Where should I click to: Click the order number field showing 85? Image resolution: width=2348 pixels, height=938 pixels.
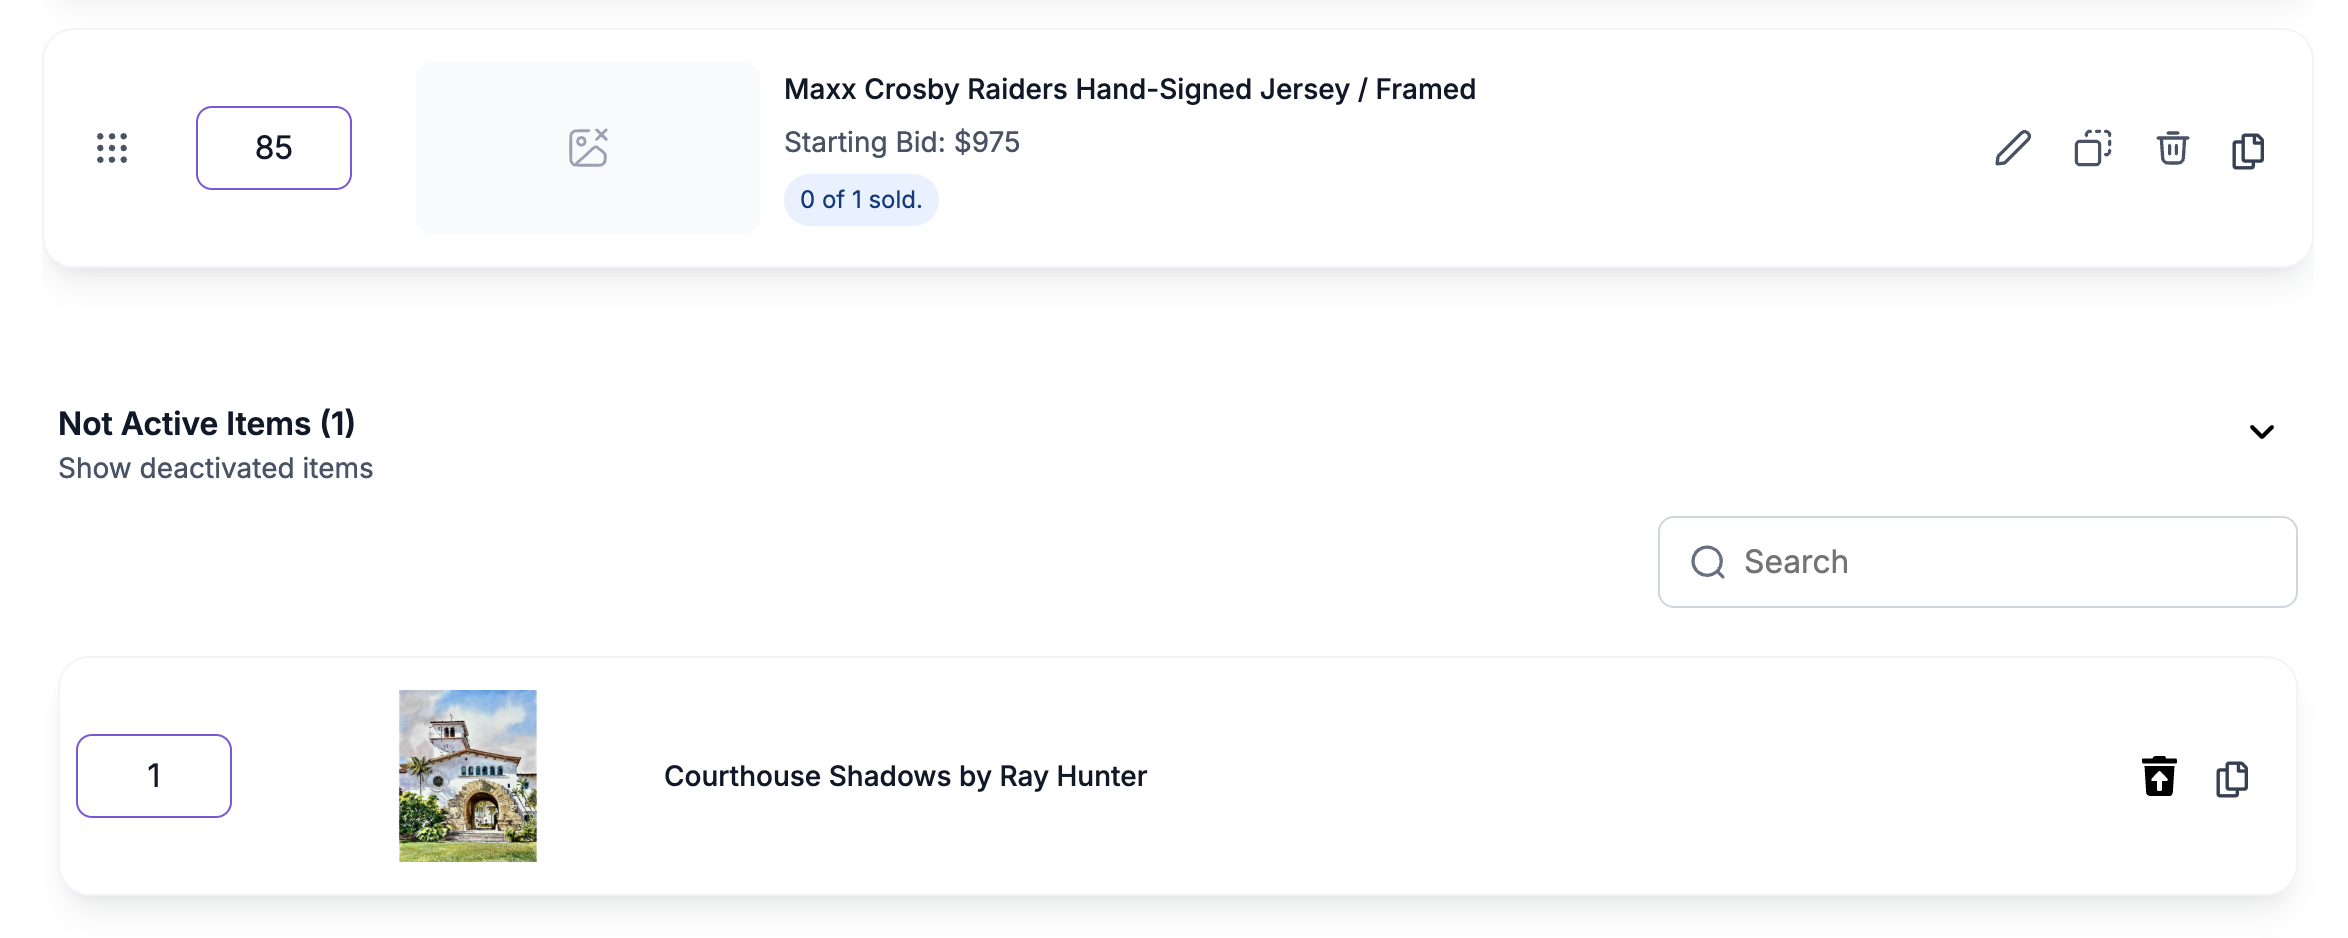pos(274,148)
